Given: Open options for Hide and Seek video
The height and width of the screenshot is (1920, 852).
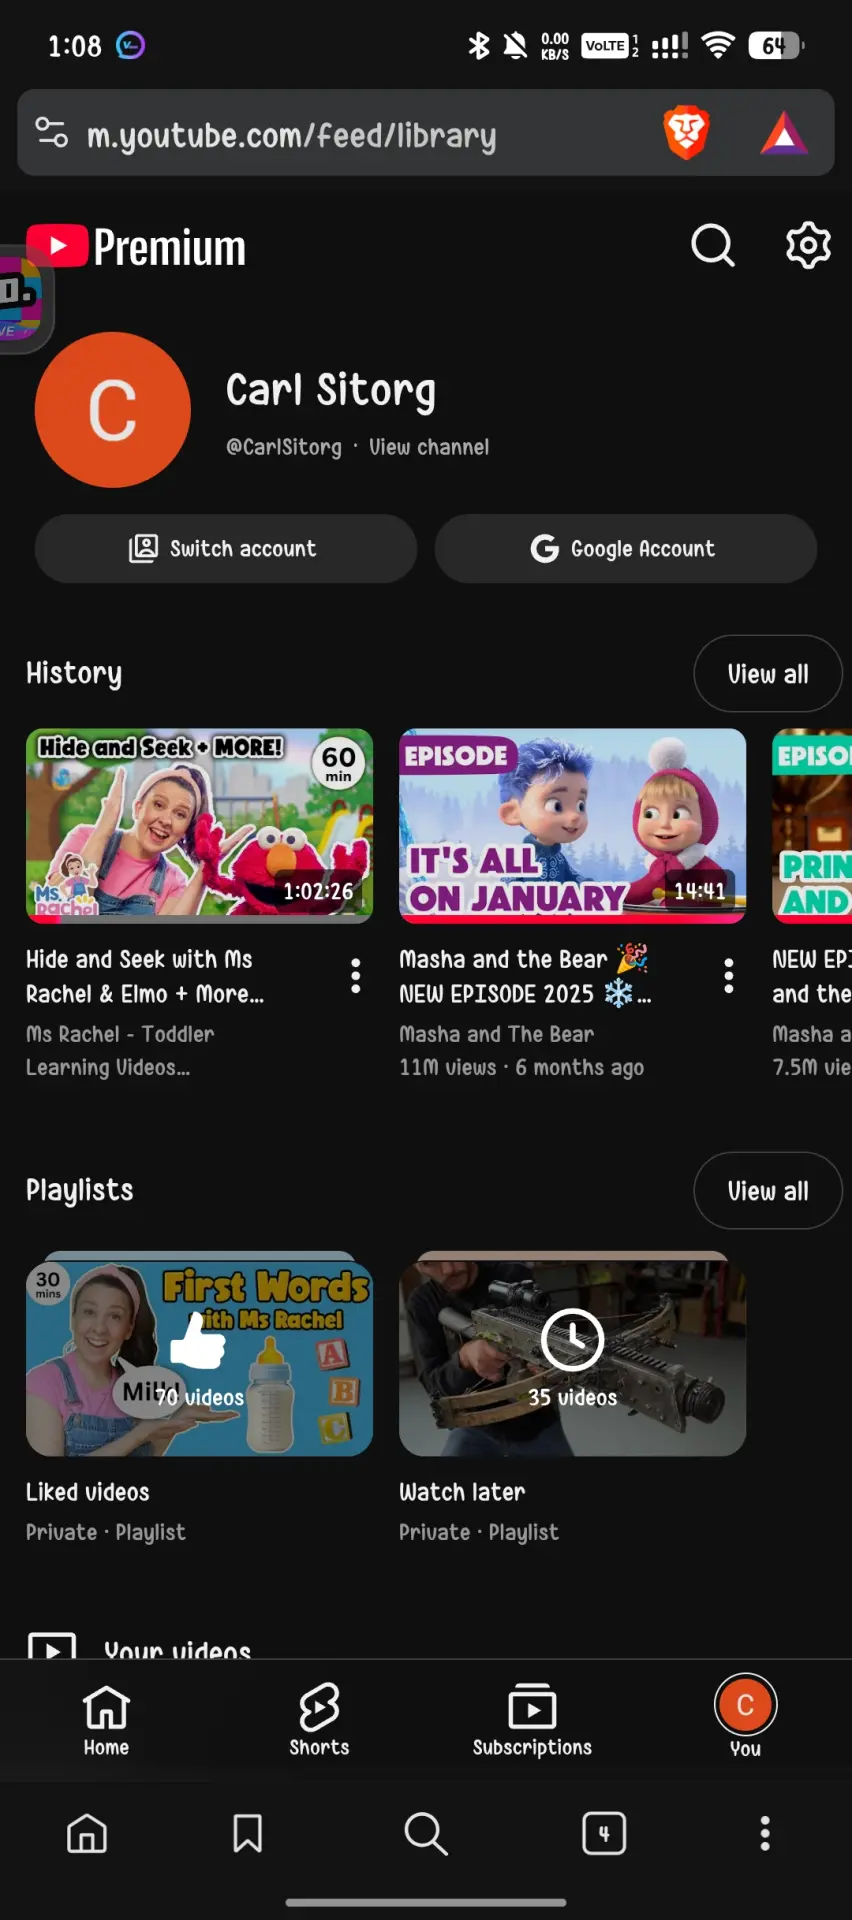Looking at the screenshot, I should click(355, 975).
